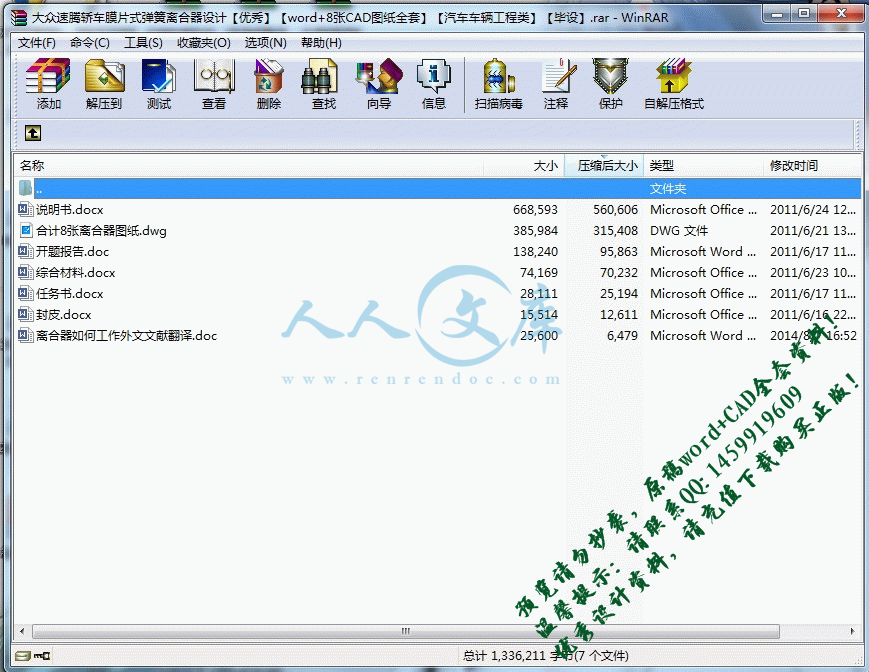Click the Word icon beside 开题报告.doc
This screenshot has height=672, width=869.
tap(25, 252)
